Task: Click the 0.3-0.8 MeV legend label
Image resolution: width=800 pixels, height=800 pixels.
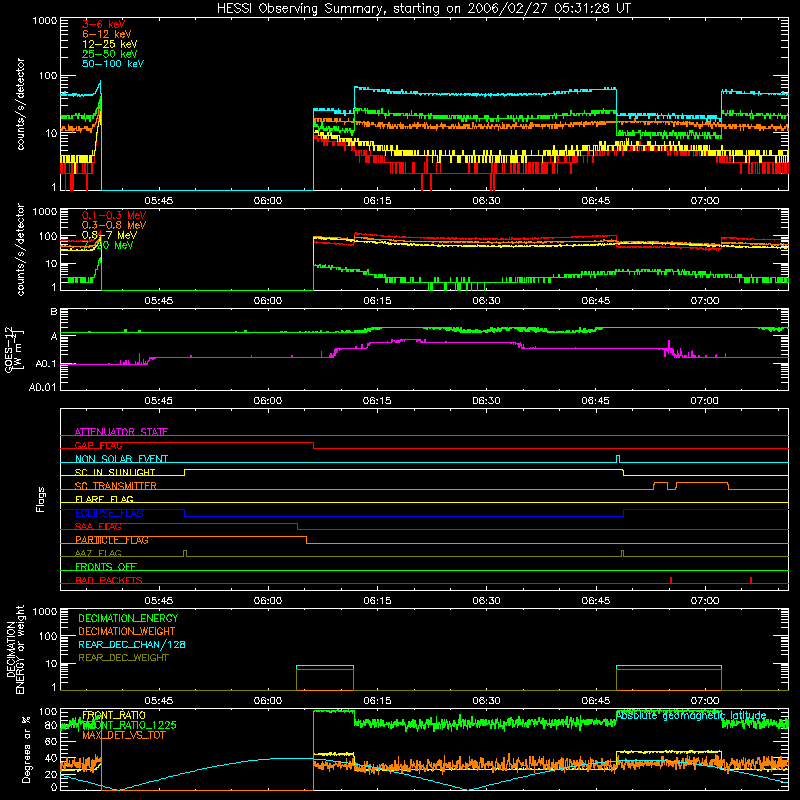Action: pyautogui.click(x=114, y=225)
